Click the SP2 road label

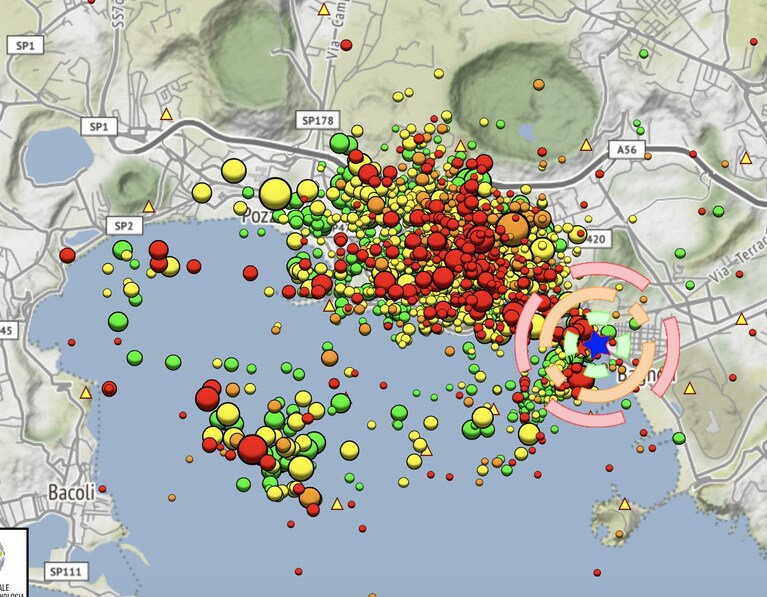click(124, 226)
